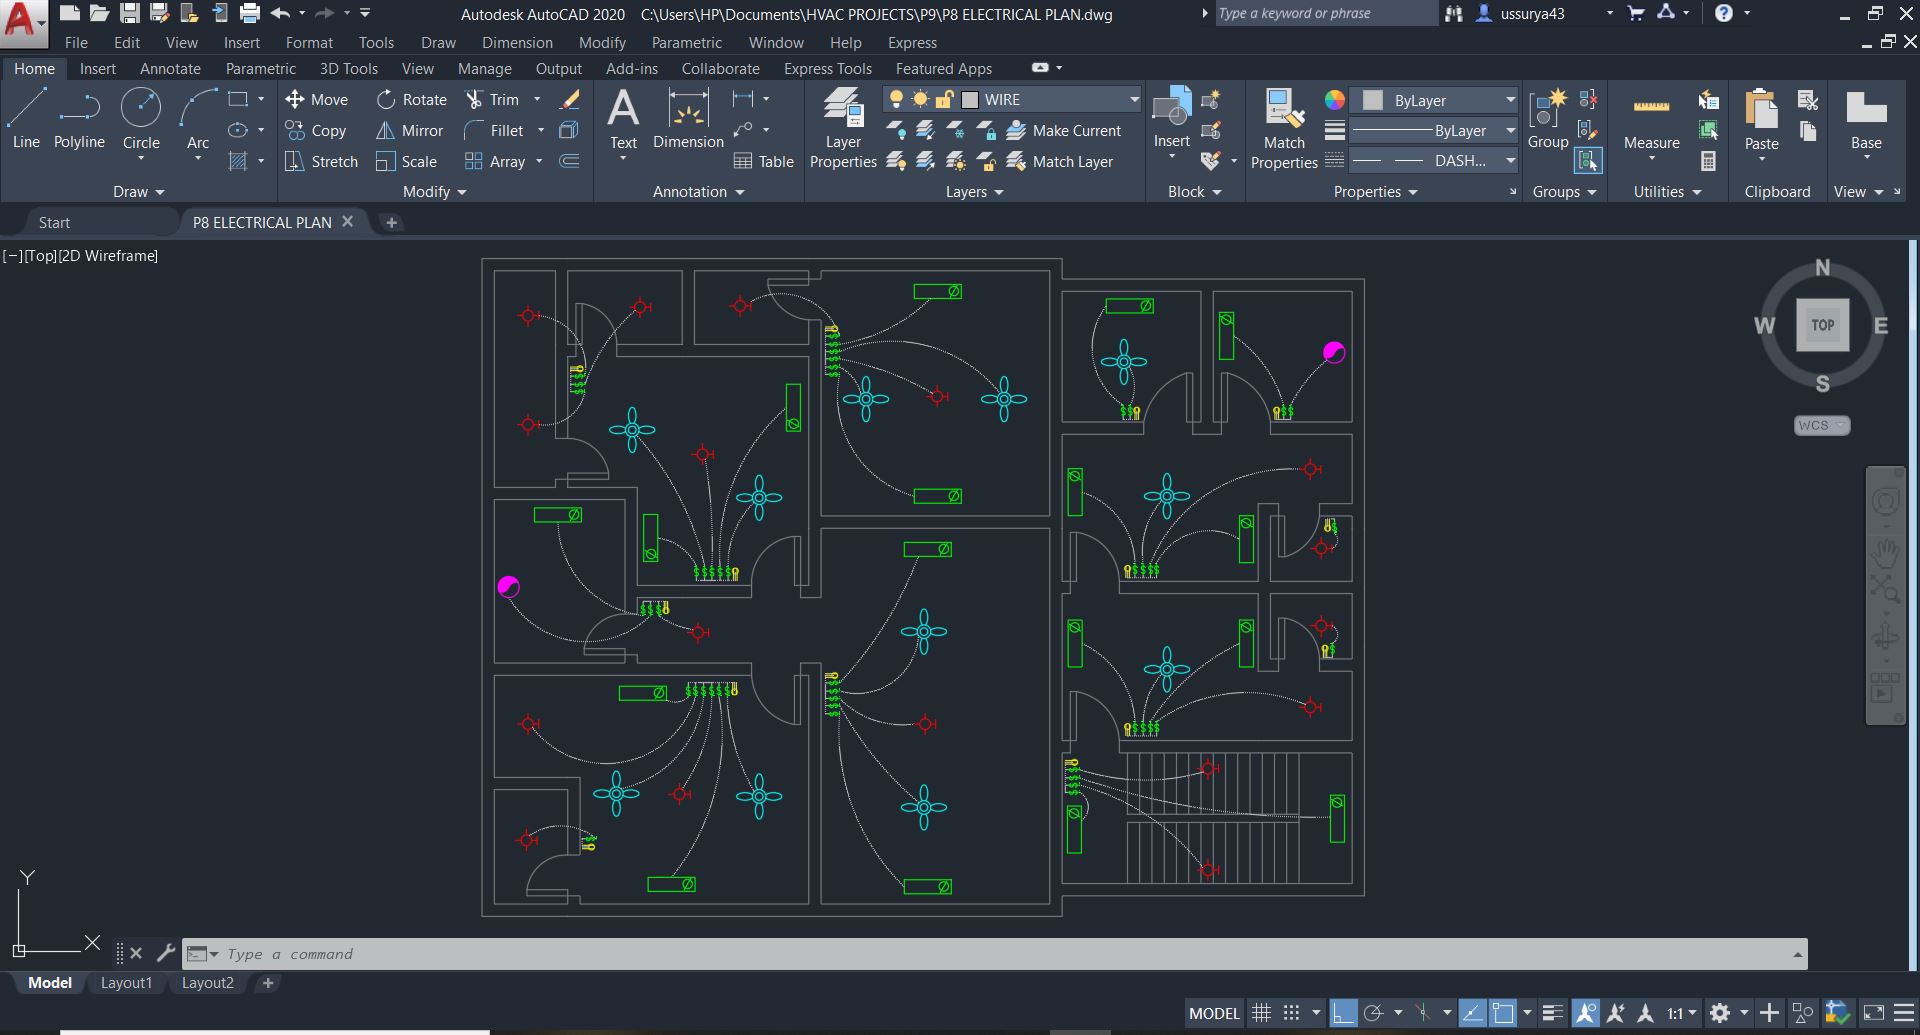Switch to the Parametric ribbon tab

[x=261, y=69]
